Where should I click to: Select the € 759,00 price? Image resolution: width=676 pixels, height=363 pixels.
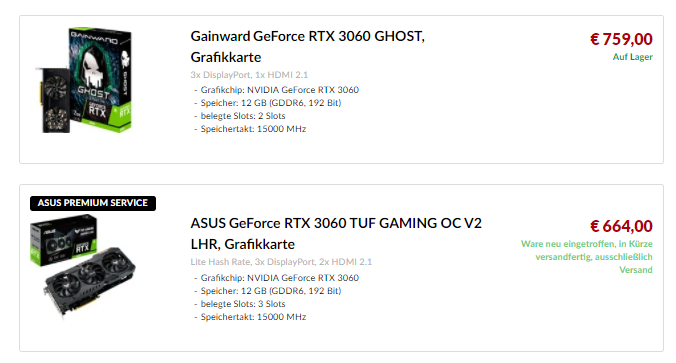(621, 39)
